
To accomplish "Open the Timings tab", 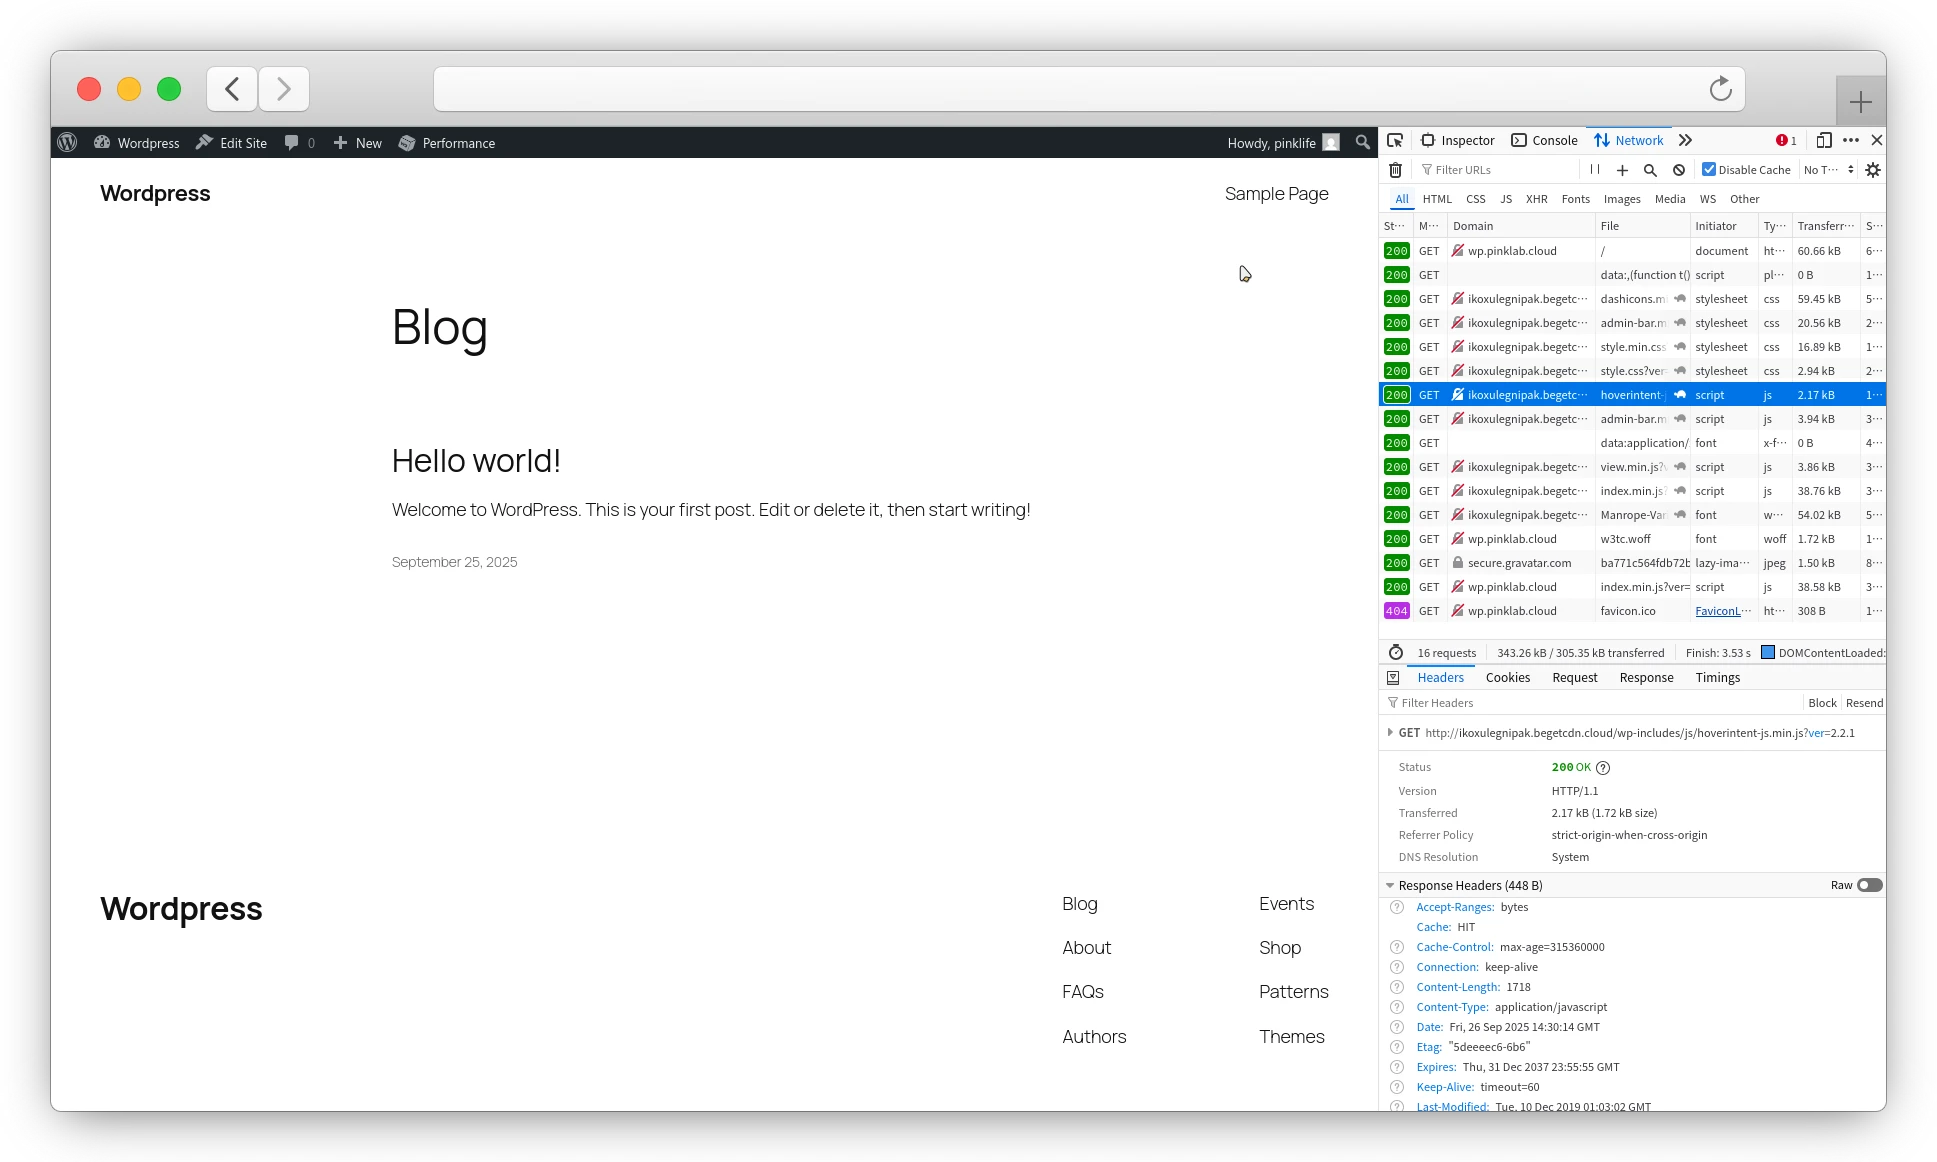I will coord(1717,678).
